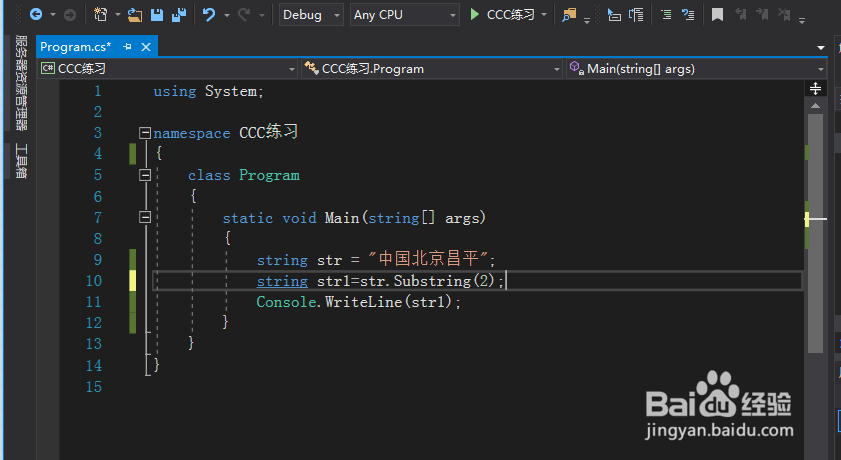Start debugging with the CCC练习 run button

(x=502, y=14)
